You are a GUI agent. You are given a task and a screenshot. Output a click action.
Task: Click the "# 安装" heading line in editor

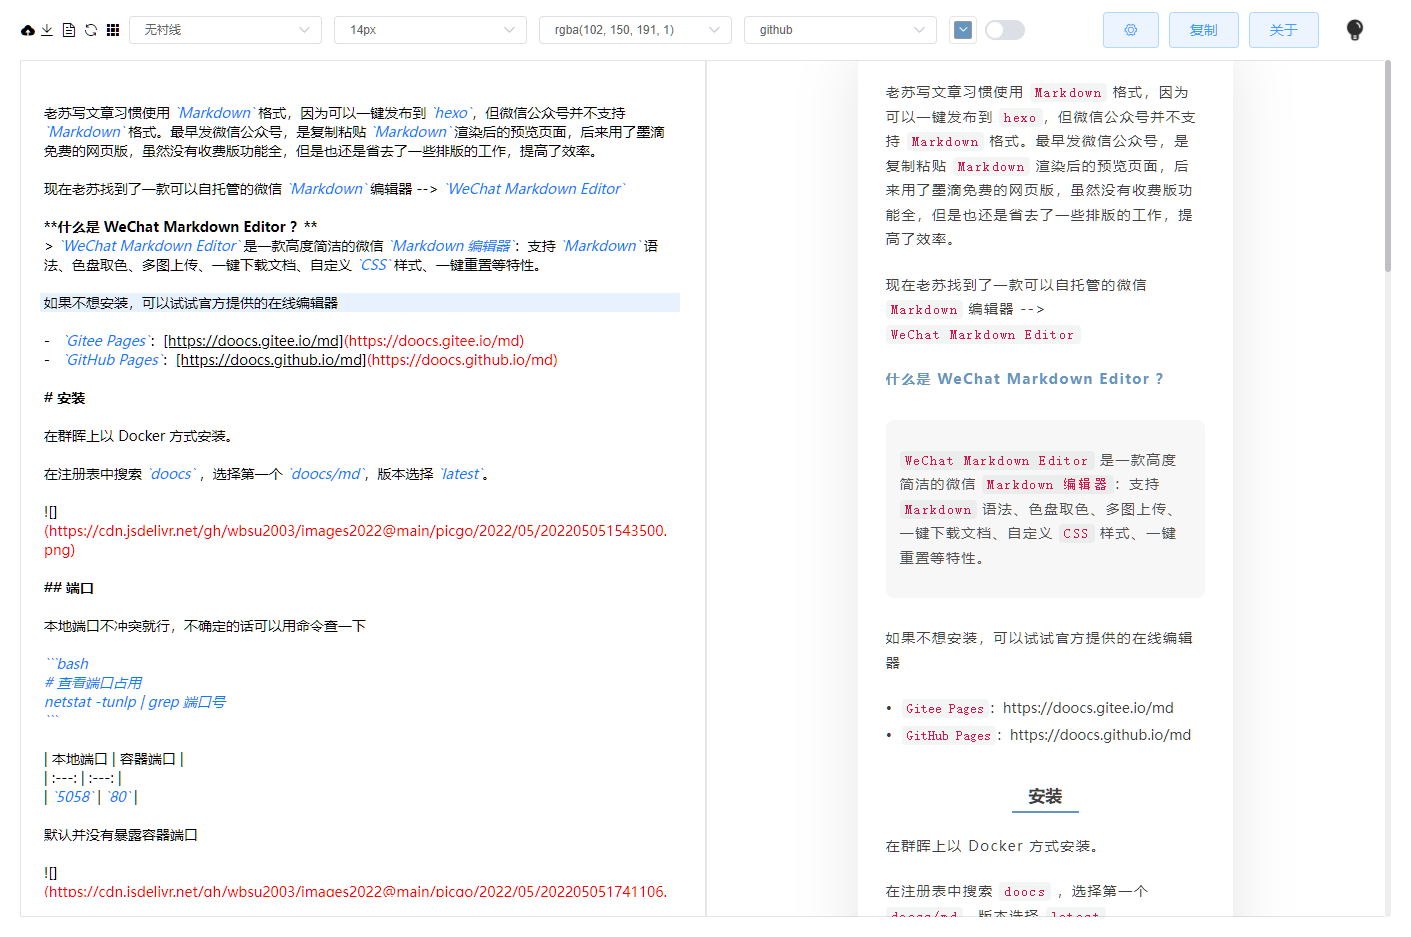65,398
